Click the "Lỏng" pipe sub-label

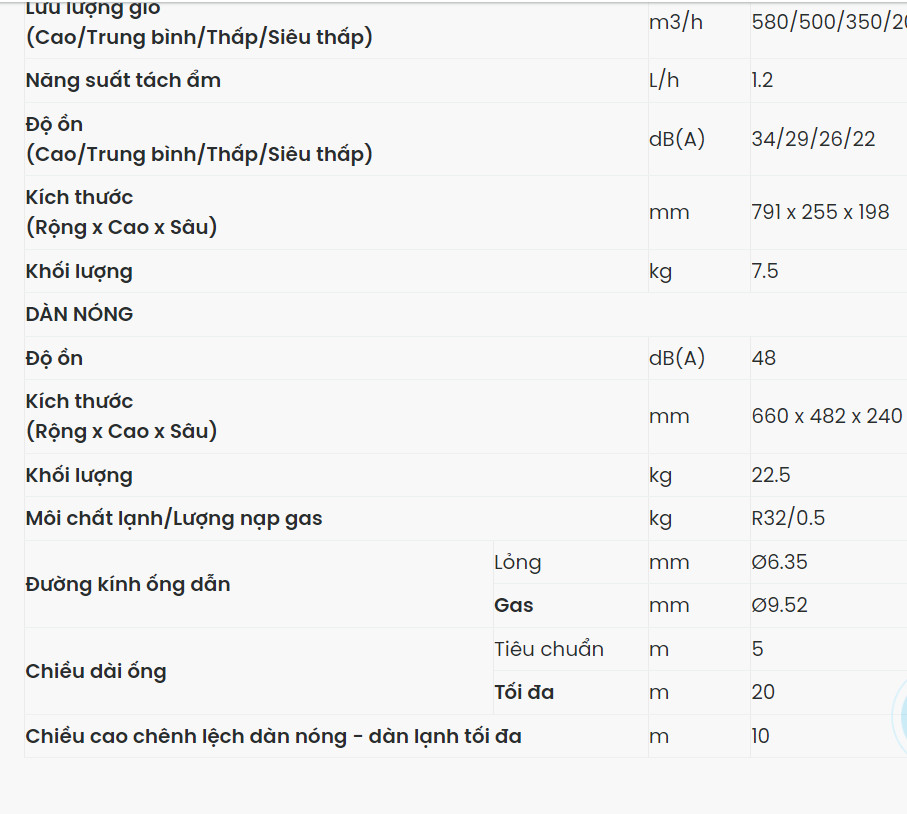pyautogui.click(x=517, y=562)
